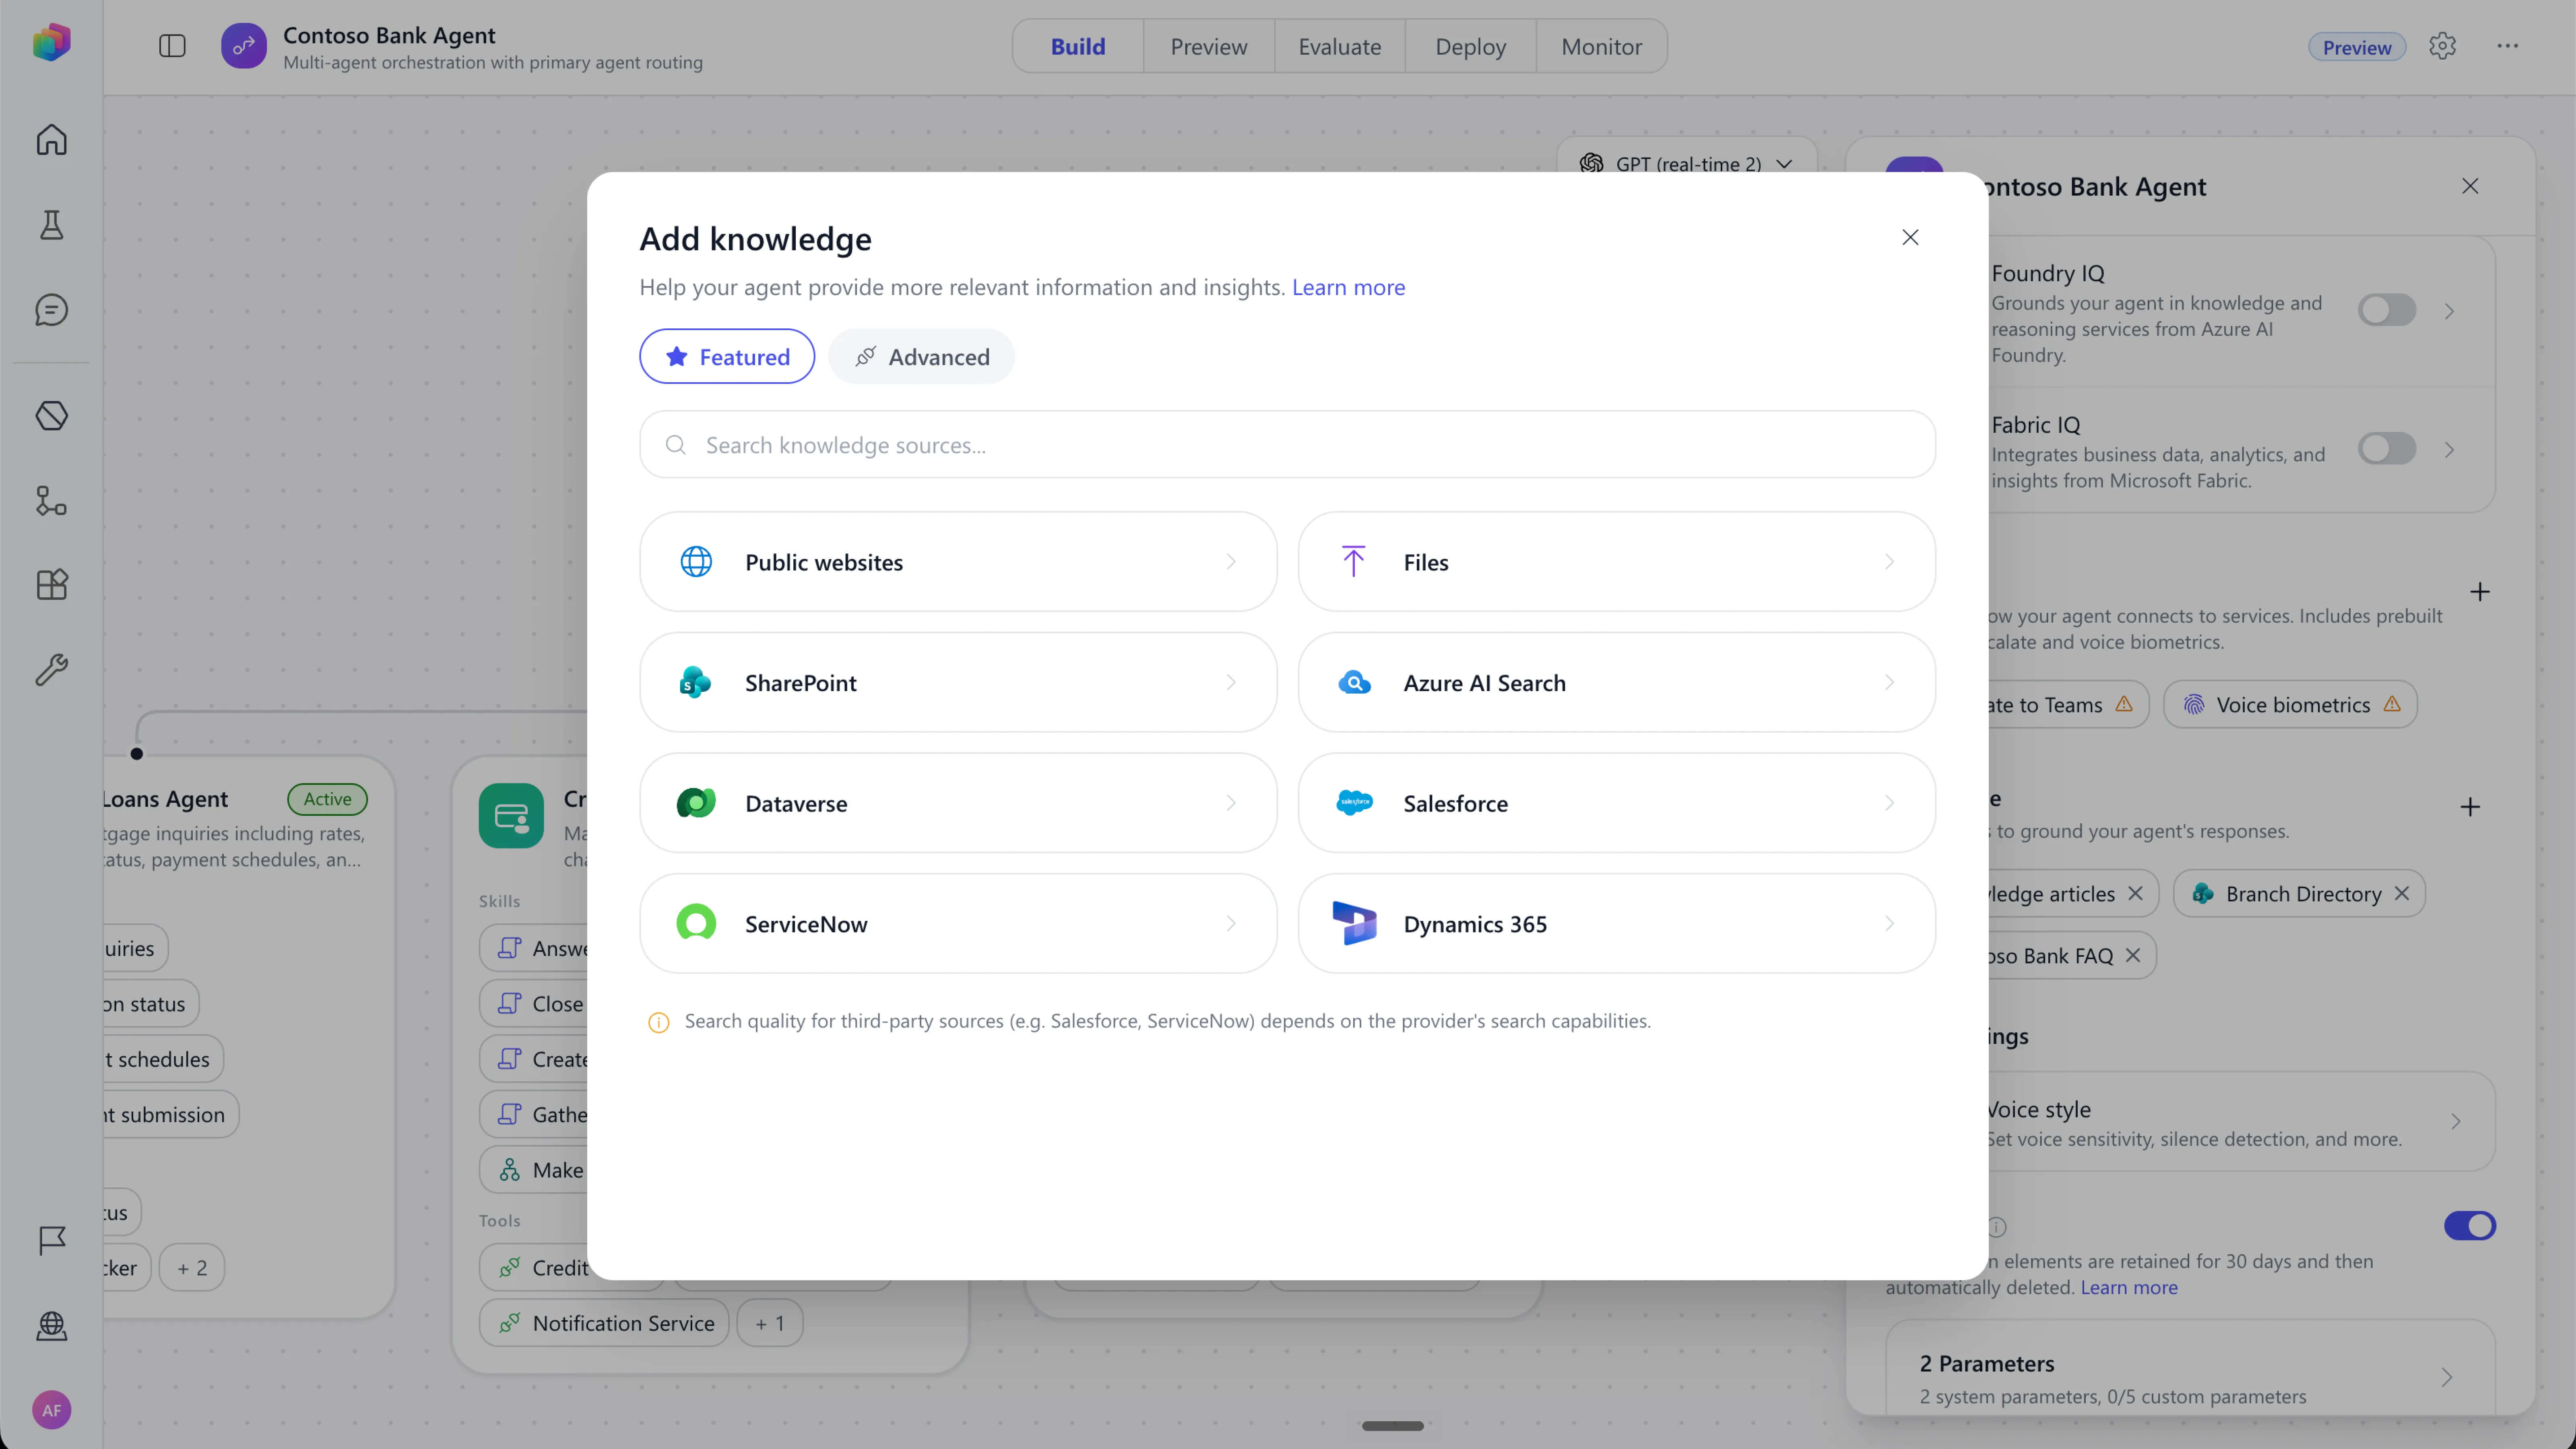The height and width of the screenshot is (1449, 2576).
Task: Open the lab flask icon in sidebar
Action: [x=51, y=225]
